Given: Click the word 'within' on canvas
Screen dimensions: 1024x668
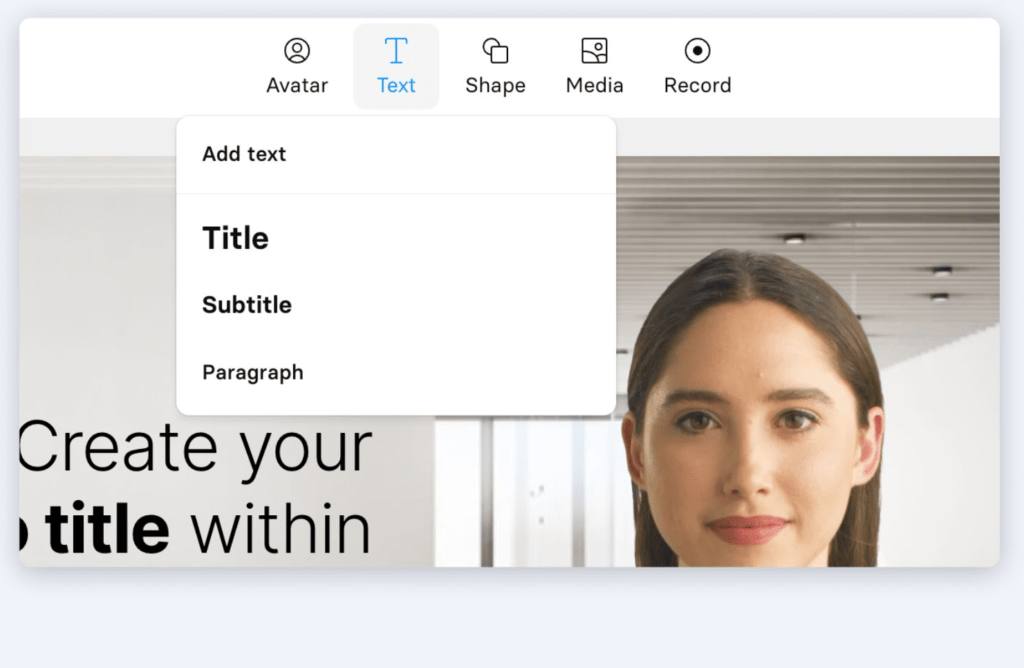Looking at the screenshot, I should (x=281, y=530).
